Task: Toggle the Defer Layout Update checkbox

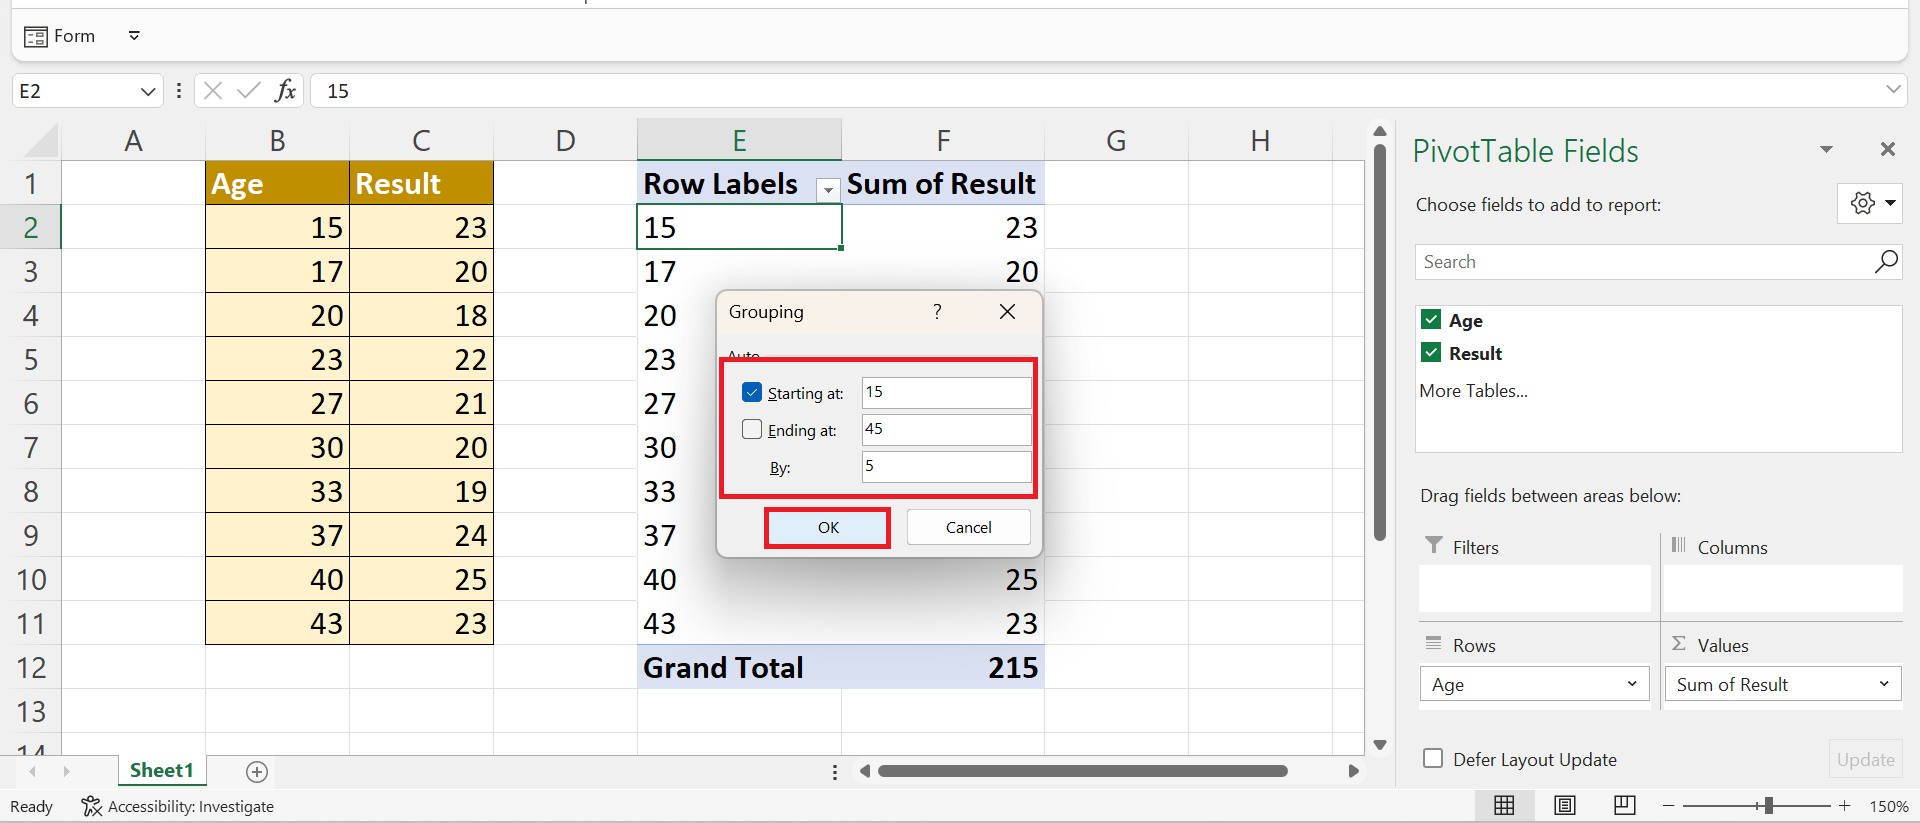Action: 1433,759
